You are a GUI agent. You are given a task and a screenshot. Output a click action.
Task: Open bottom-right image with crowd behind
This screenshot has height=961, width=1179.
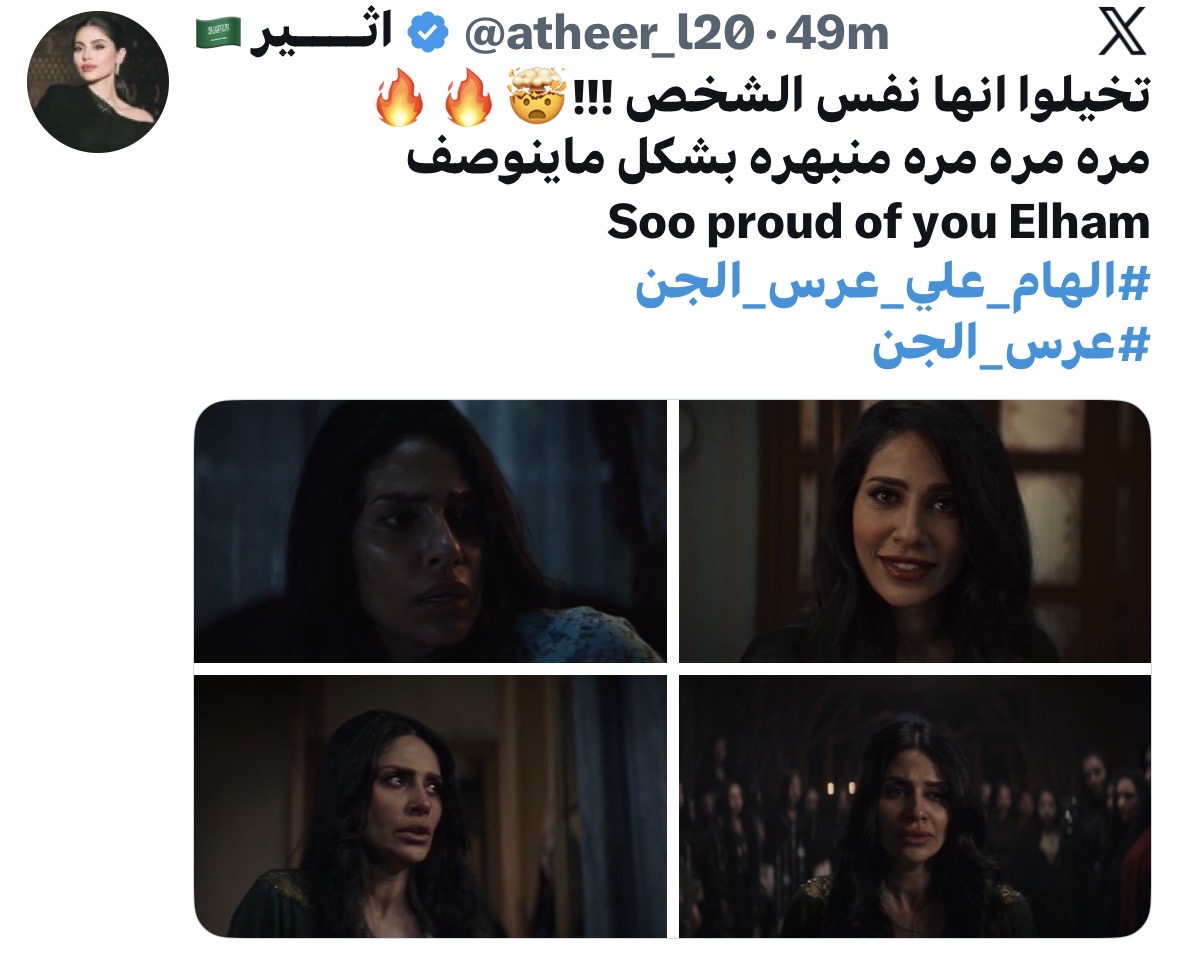[x=915, y=806]
